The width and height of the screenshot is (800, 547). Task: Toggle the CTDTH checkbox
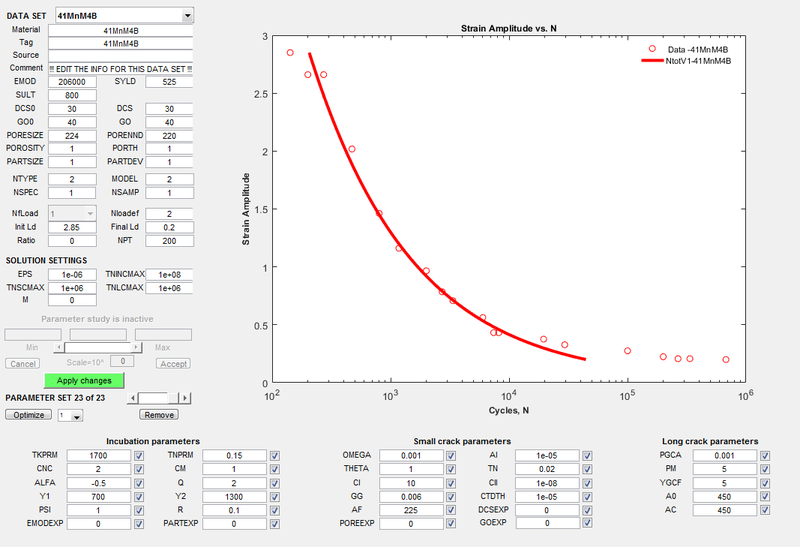tap(588, 495)
